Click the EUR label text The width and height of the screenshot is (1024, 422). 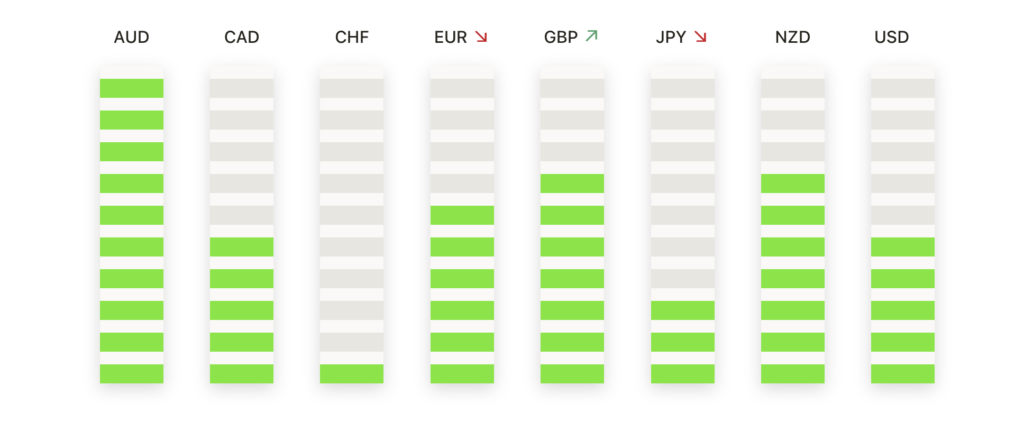click(x=450, y=38)
